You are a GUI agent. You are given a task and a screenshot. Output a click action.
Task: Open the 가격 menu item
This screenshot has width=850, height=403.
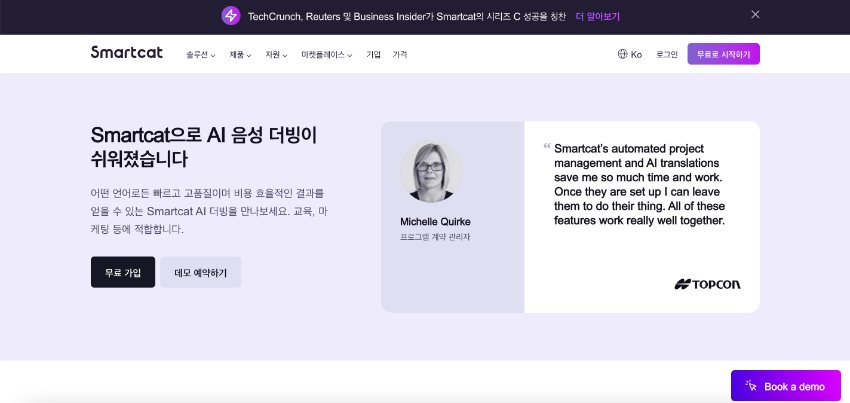[x=400, y=55]
